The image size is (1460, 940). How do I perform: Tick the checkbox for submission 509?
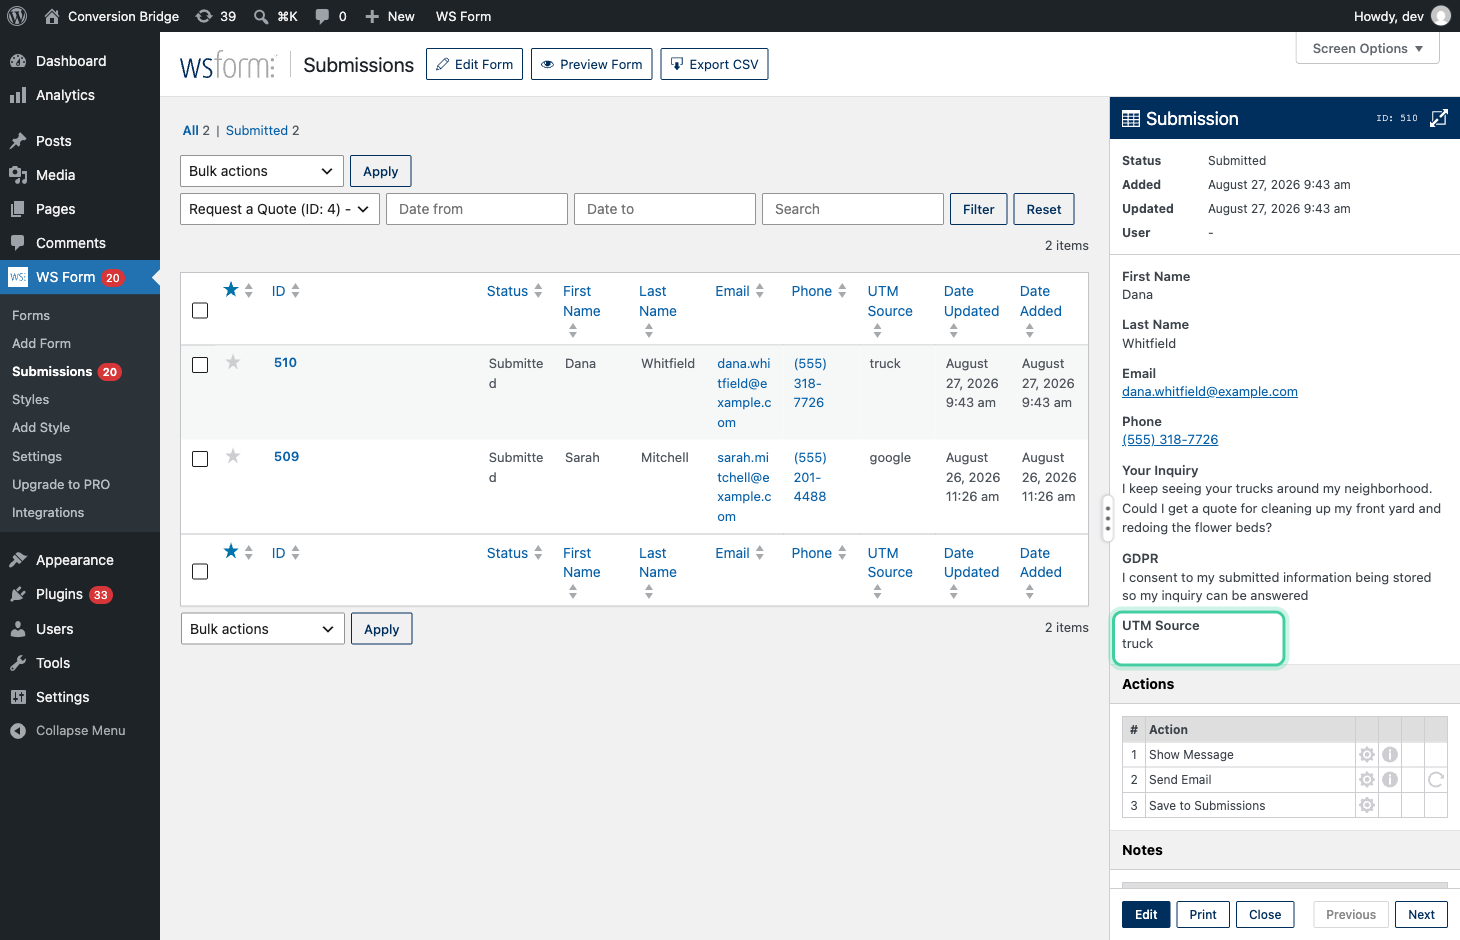(200, 458)
